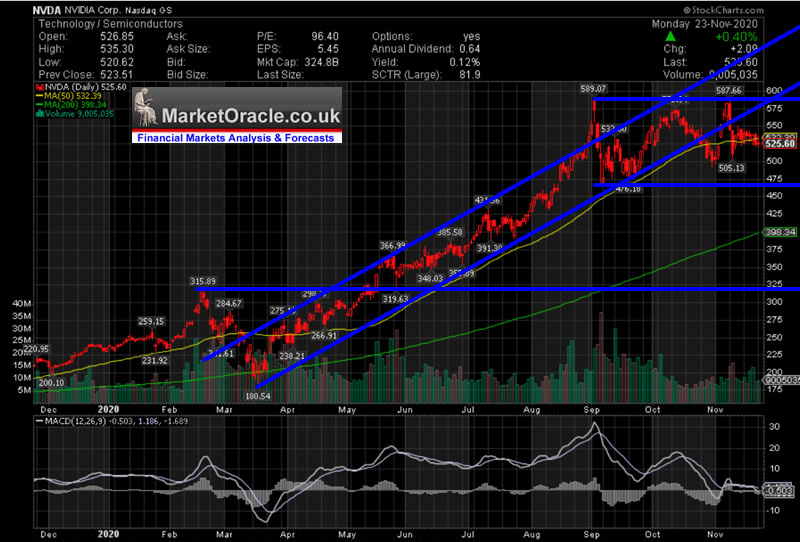The image size is (800, 542).
Task: Click the 366.99 price label
Action: pyautogui.click(x=392, y=245)
